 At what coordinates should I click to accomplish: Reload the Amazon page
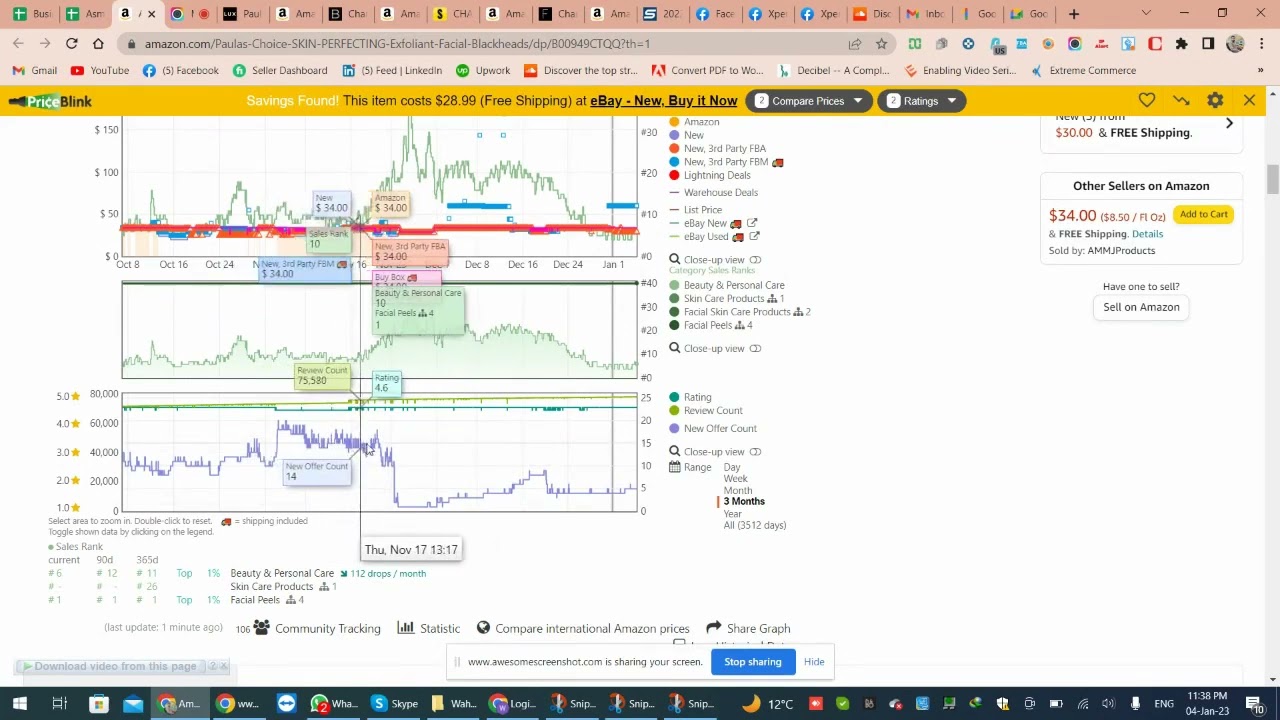point(72,44)
